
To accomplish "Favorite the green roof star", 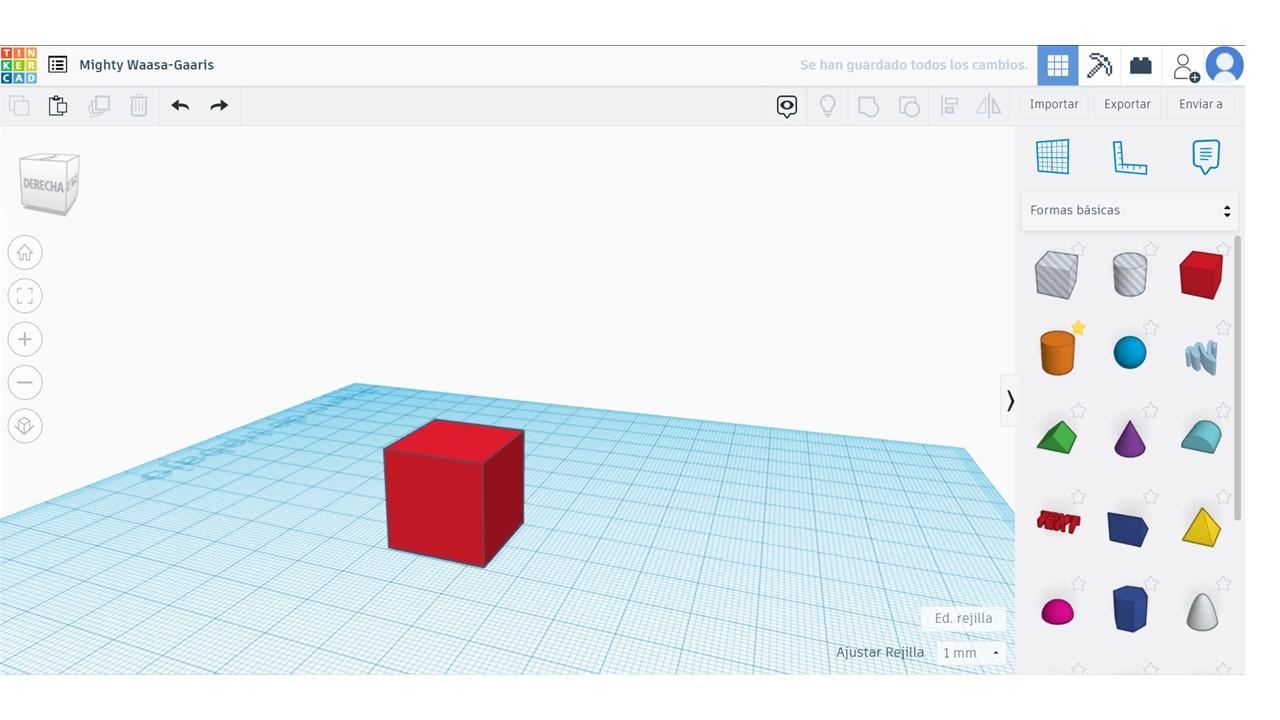I will tap(1078, 410).
